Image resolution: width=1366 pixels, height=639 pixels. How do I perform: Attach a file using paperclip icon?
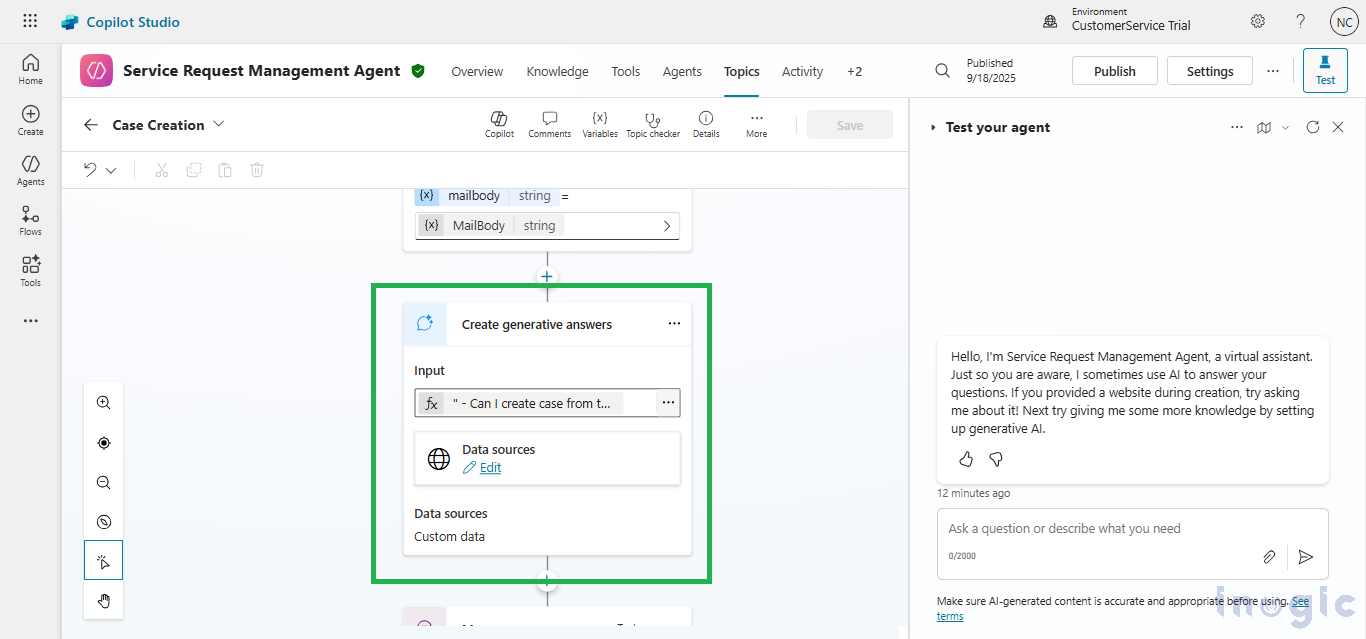pos(1269,557)
